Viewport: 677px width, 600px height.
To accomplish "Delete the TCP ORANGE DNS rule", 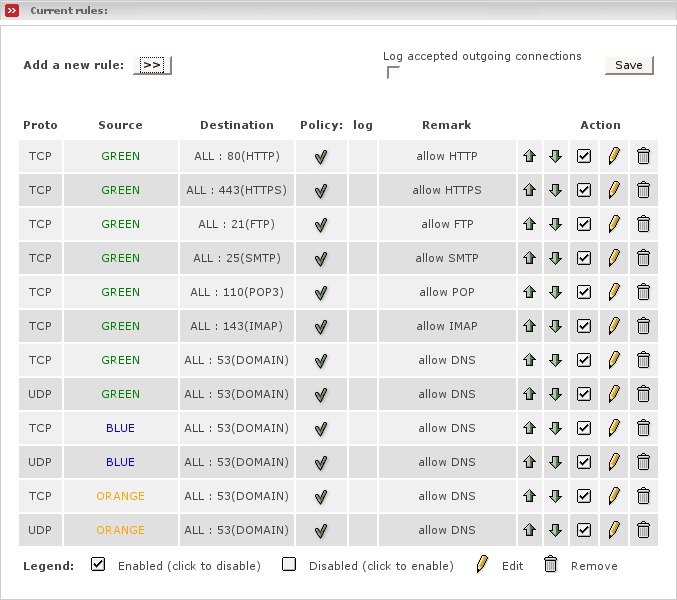I will coord(643,496).
